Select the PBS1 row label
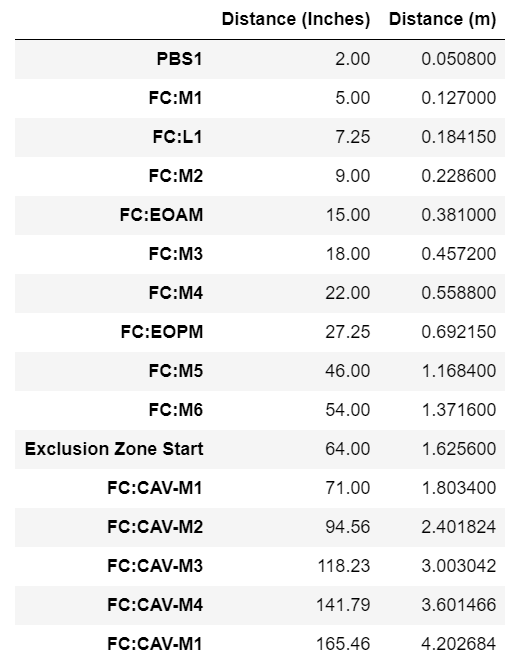This screenshot has height=668, width=517. (179, 59)
